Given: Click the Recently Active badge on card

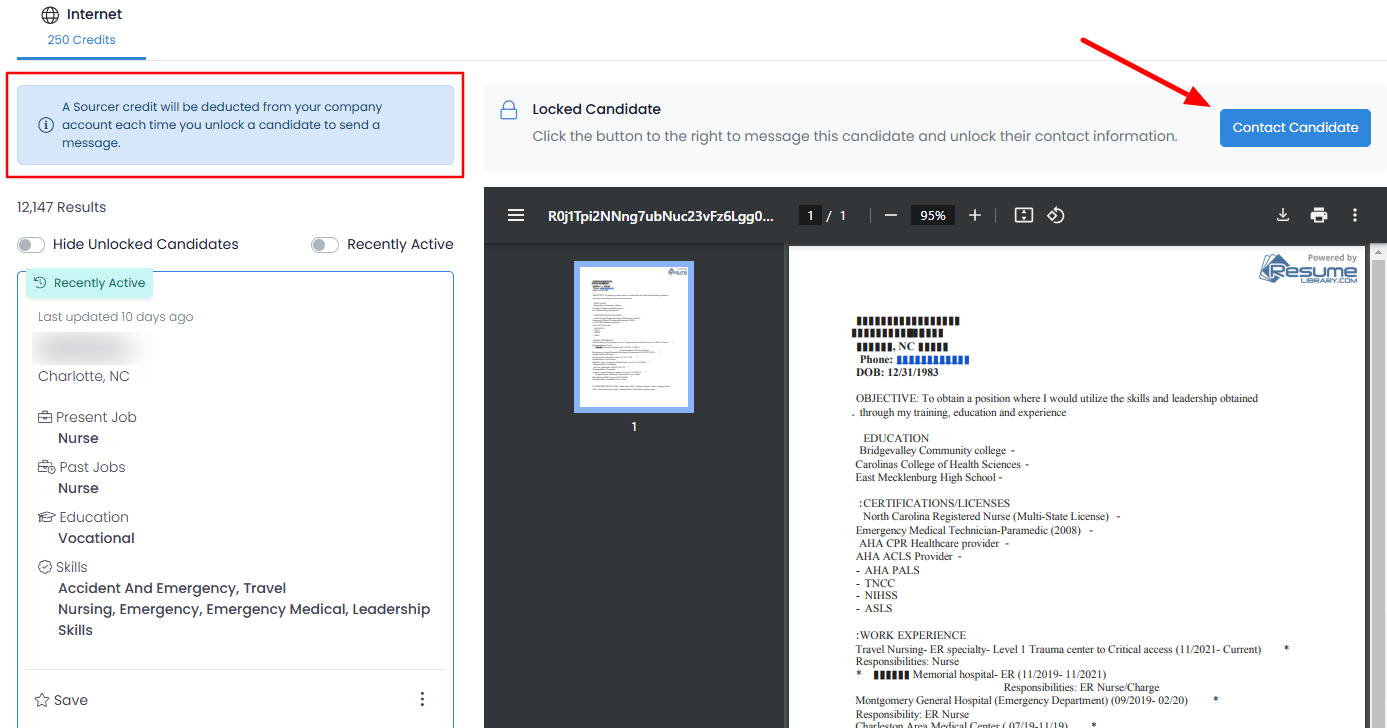Looking at the screenshot, I should [90, 283].
